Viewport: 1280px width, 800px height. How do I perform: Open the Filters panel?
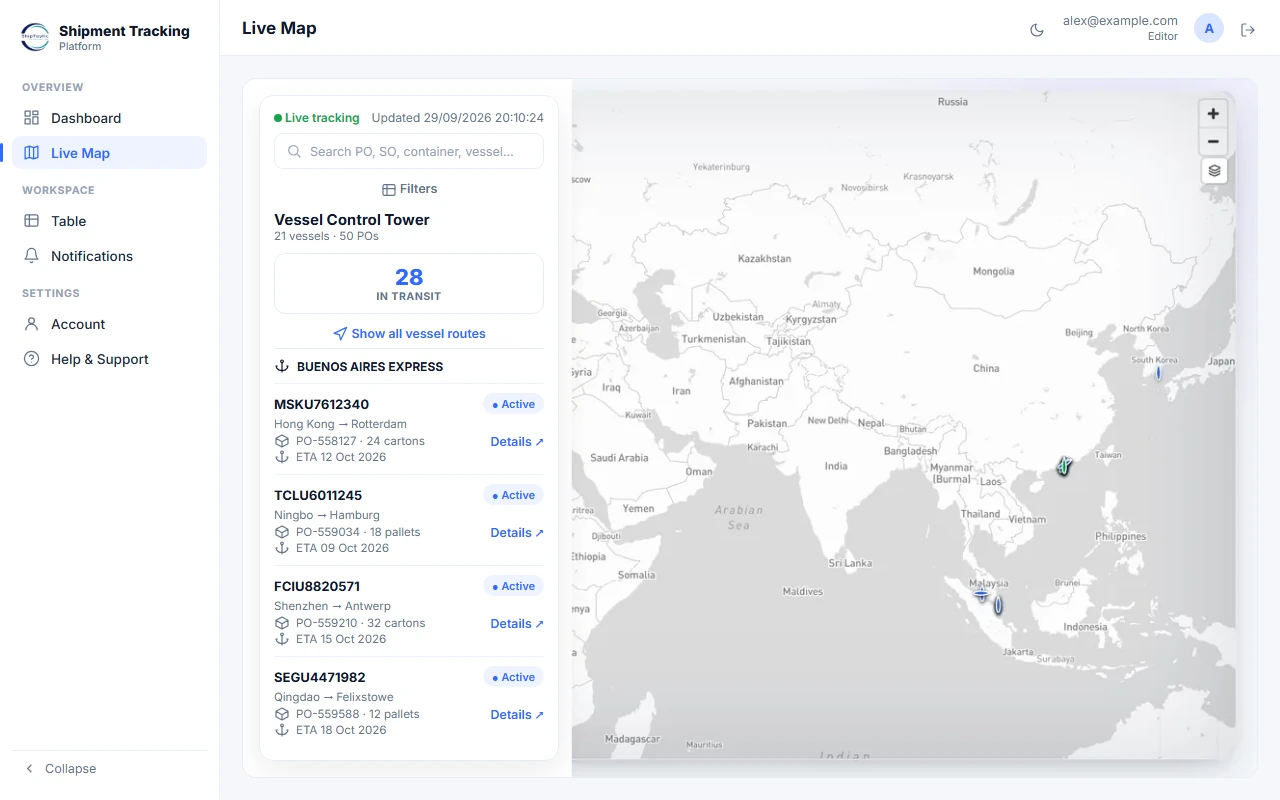click(x=409, y=189)
